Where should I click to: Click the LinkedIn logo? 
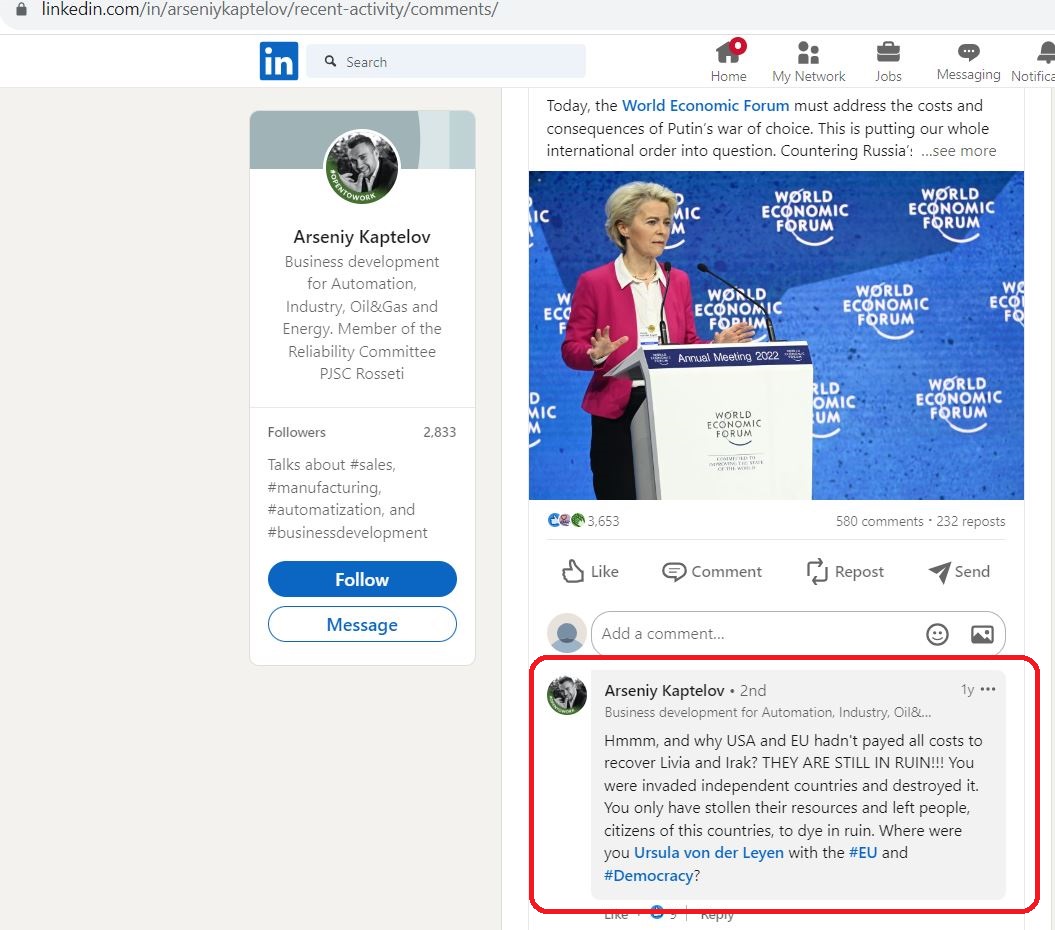click(x=279, y=61)
